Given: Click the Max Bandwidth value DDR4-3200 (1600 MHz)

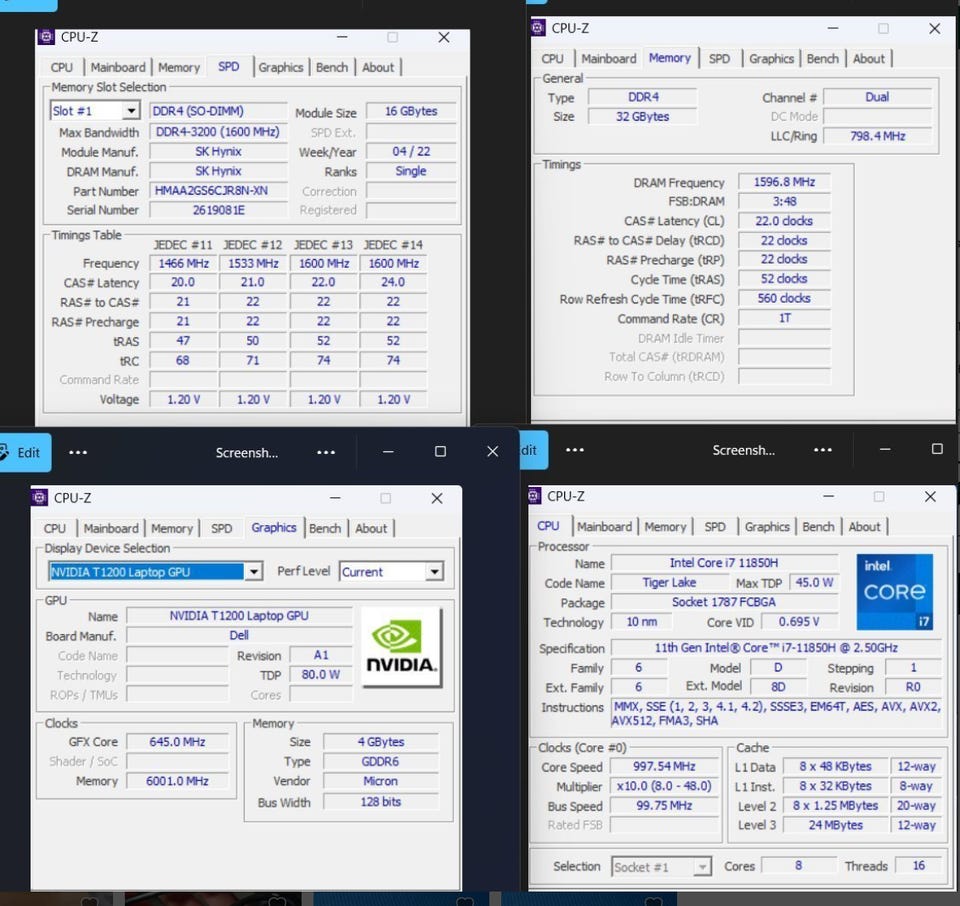Looking at the screenshot, I should pyautogui.click(x=219, y=132).
